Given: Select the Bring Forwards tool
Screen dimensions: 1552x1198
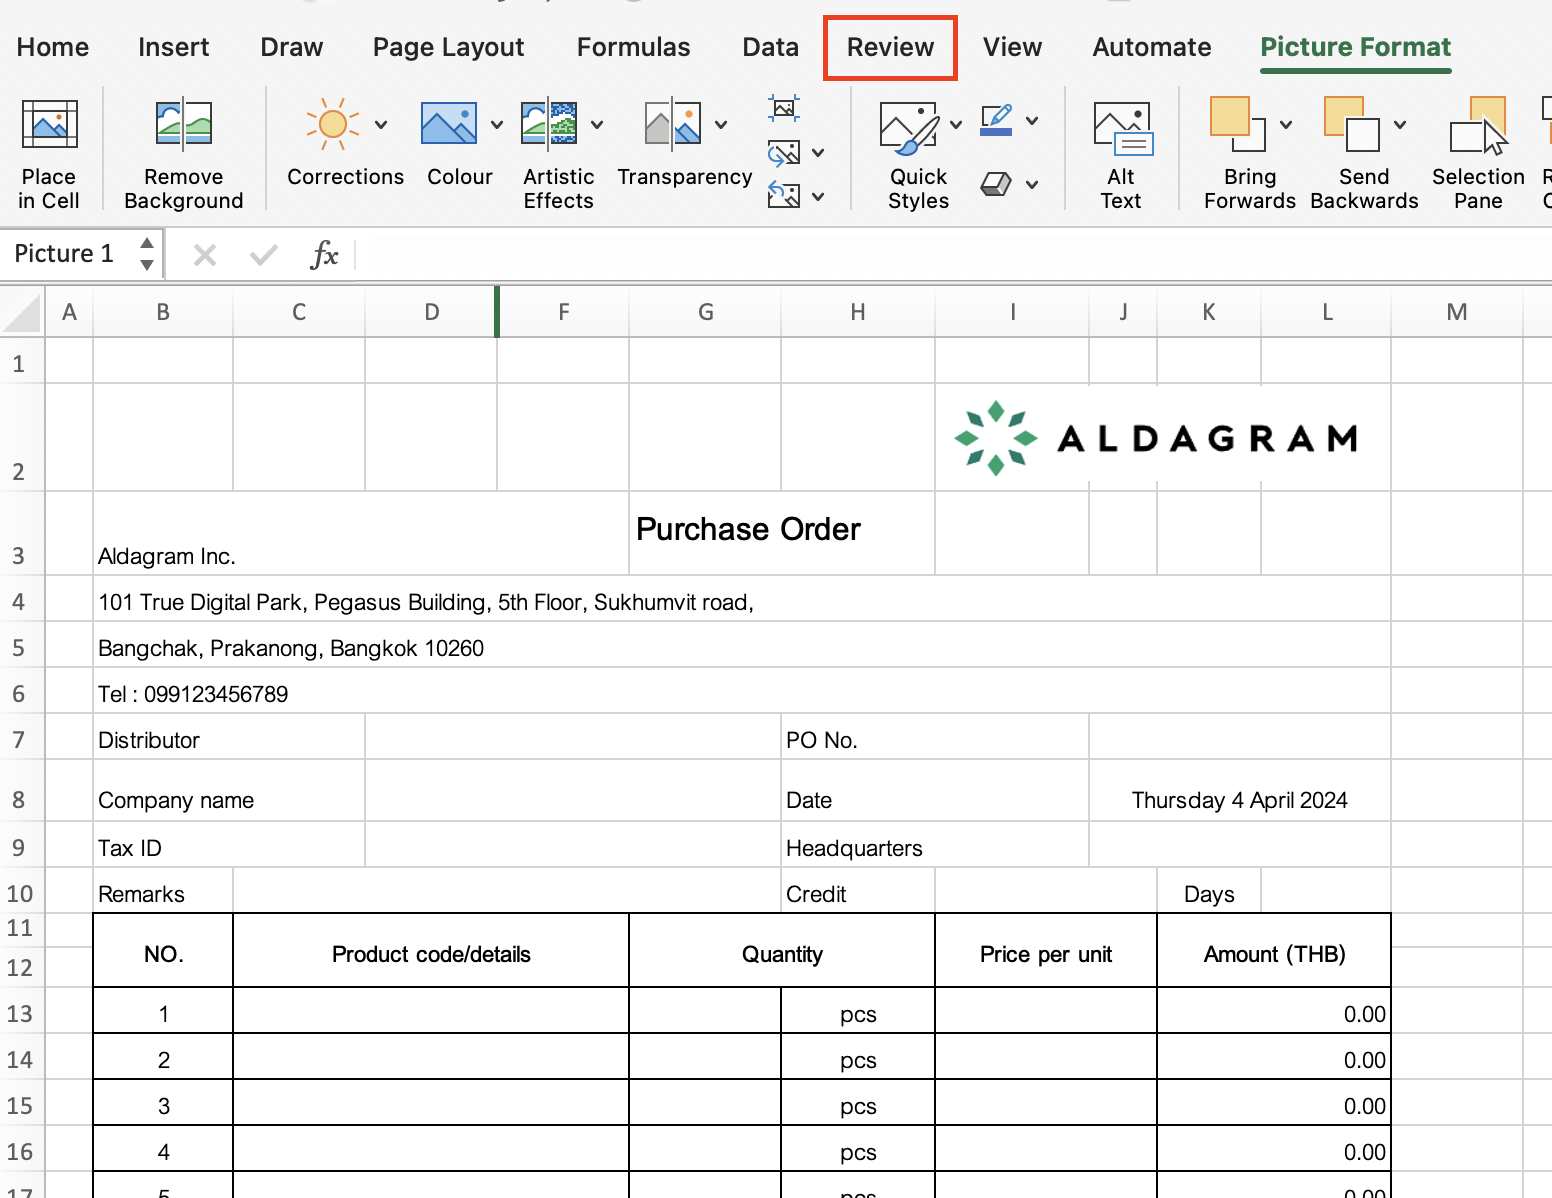Looking at the screenshot, I should [1248, 152].
